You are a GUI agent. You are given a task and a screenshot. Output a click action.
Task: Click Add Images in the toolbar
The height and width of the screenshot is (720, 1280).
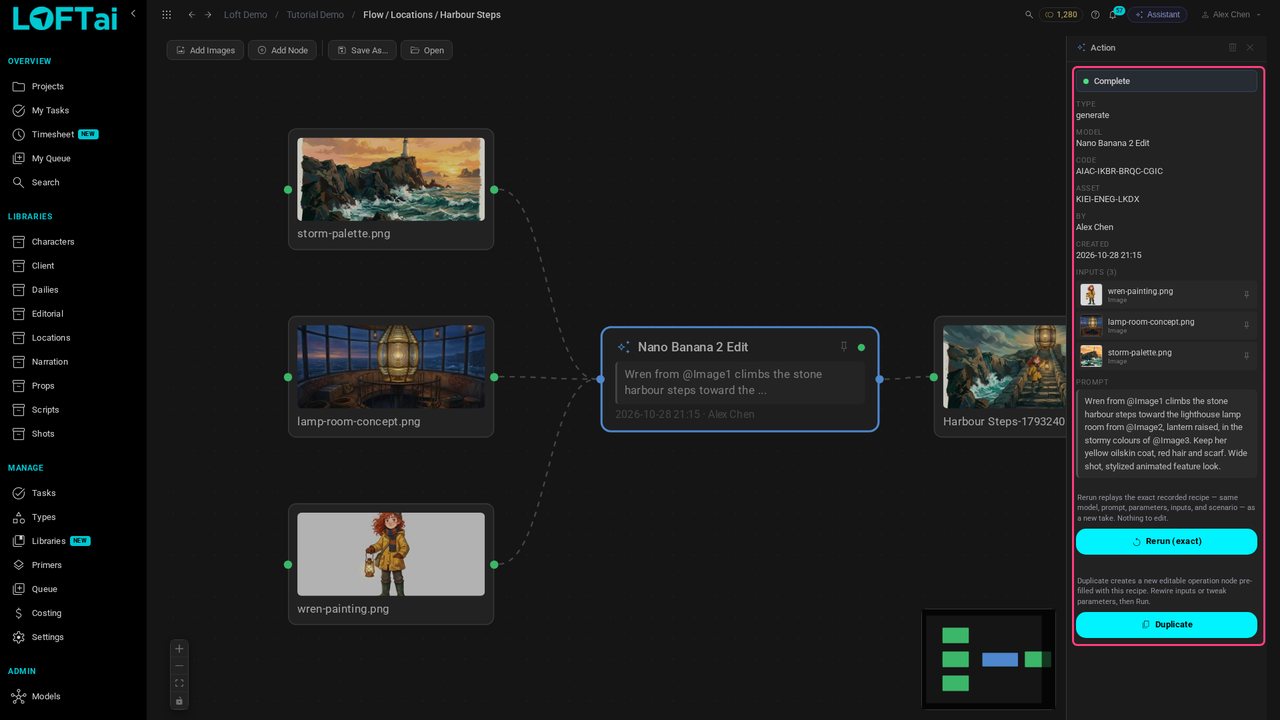(205, 50)
